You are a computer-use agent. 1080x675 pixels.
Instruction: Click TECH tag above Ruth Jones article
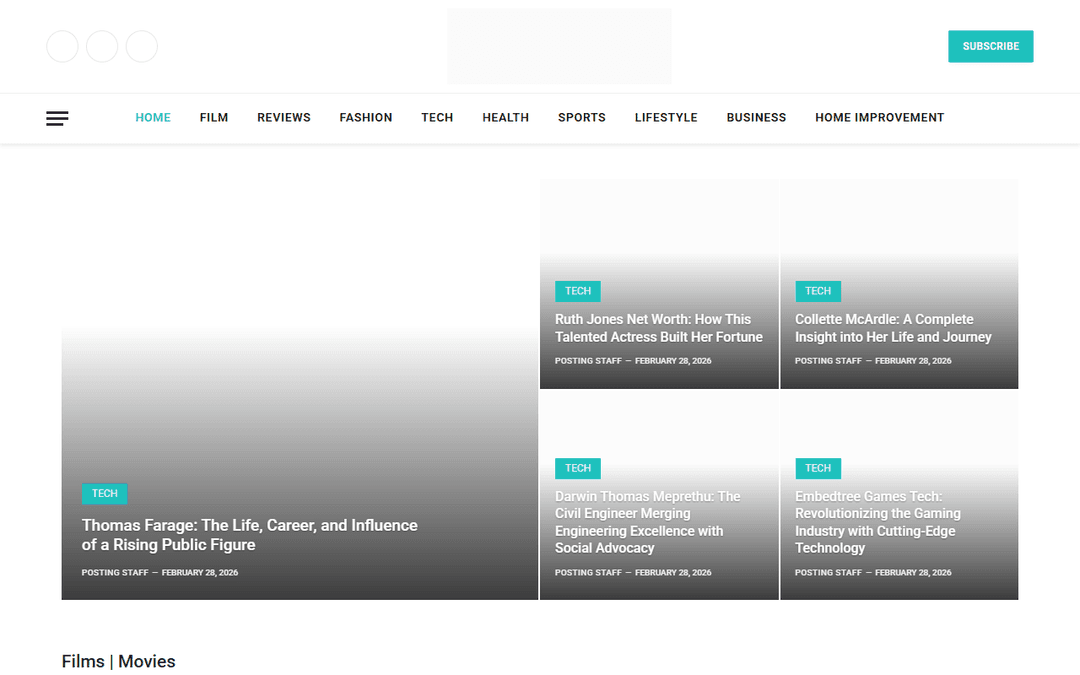(x=578, y=291)
